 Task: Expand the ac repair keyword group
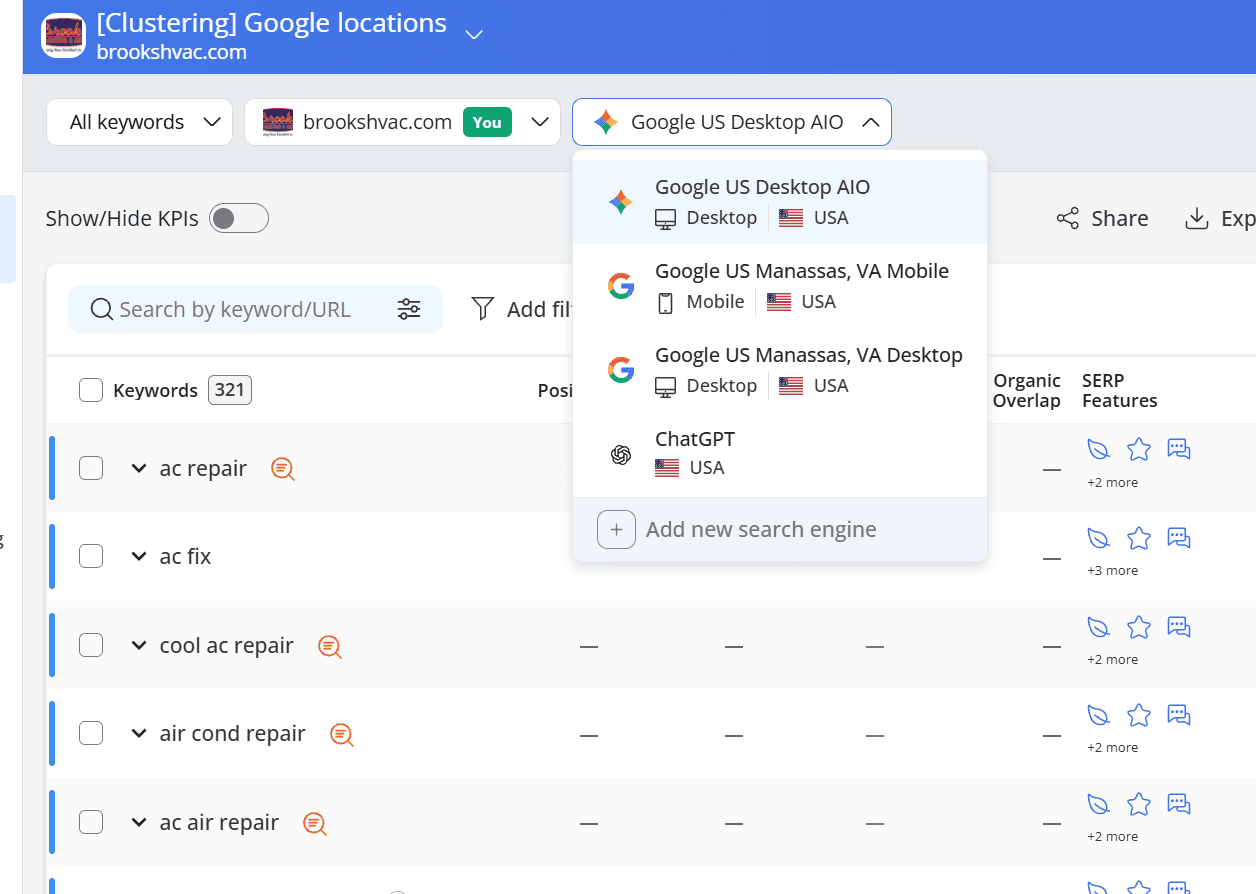(139, 468)
